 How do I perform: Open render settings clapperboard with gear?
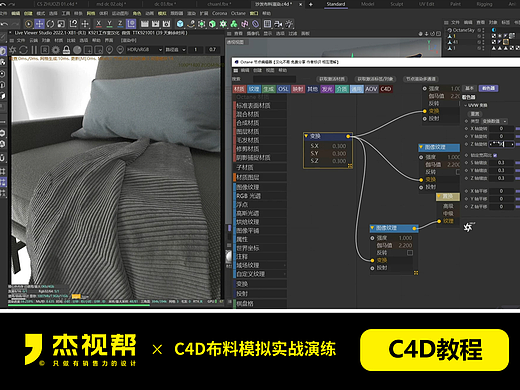[166, 24]
